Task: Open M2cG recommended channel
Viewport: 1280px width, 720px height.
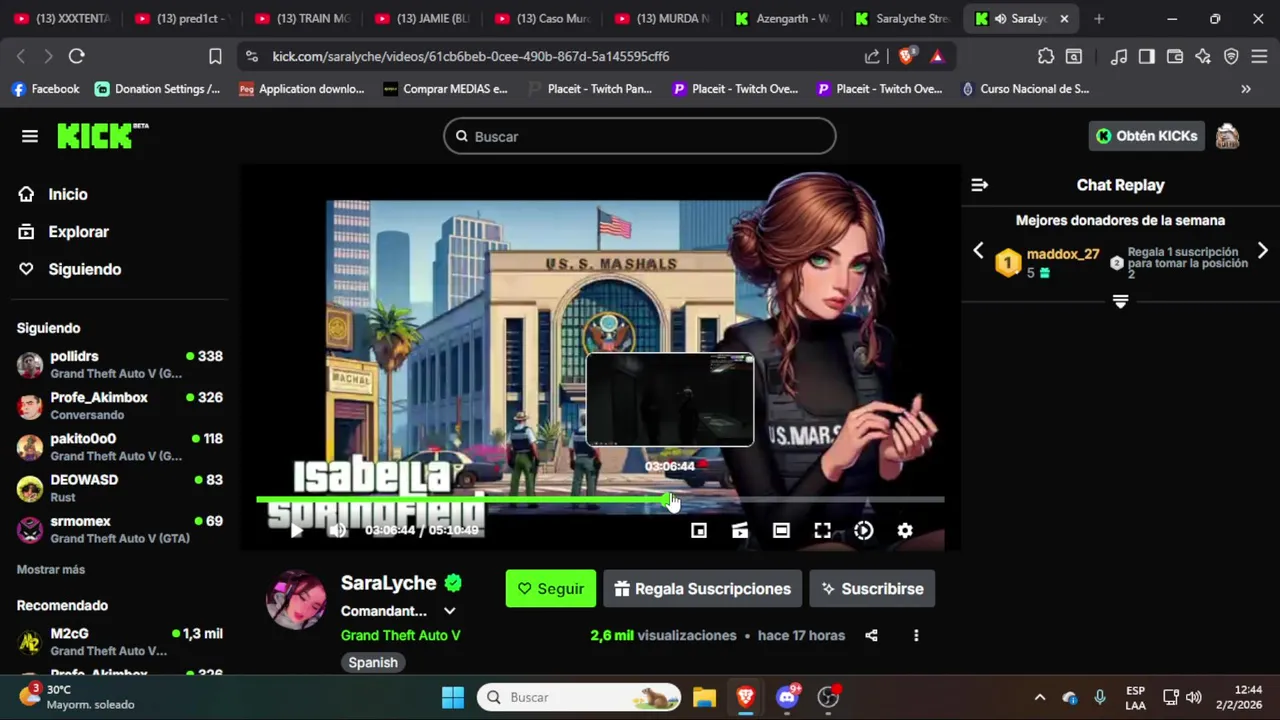Action: coord(120,641)
